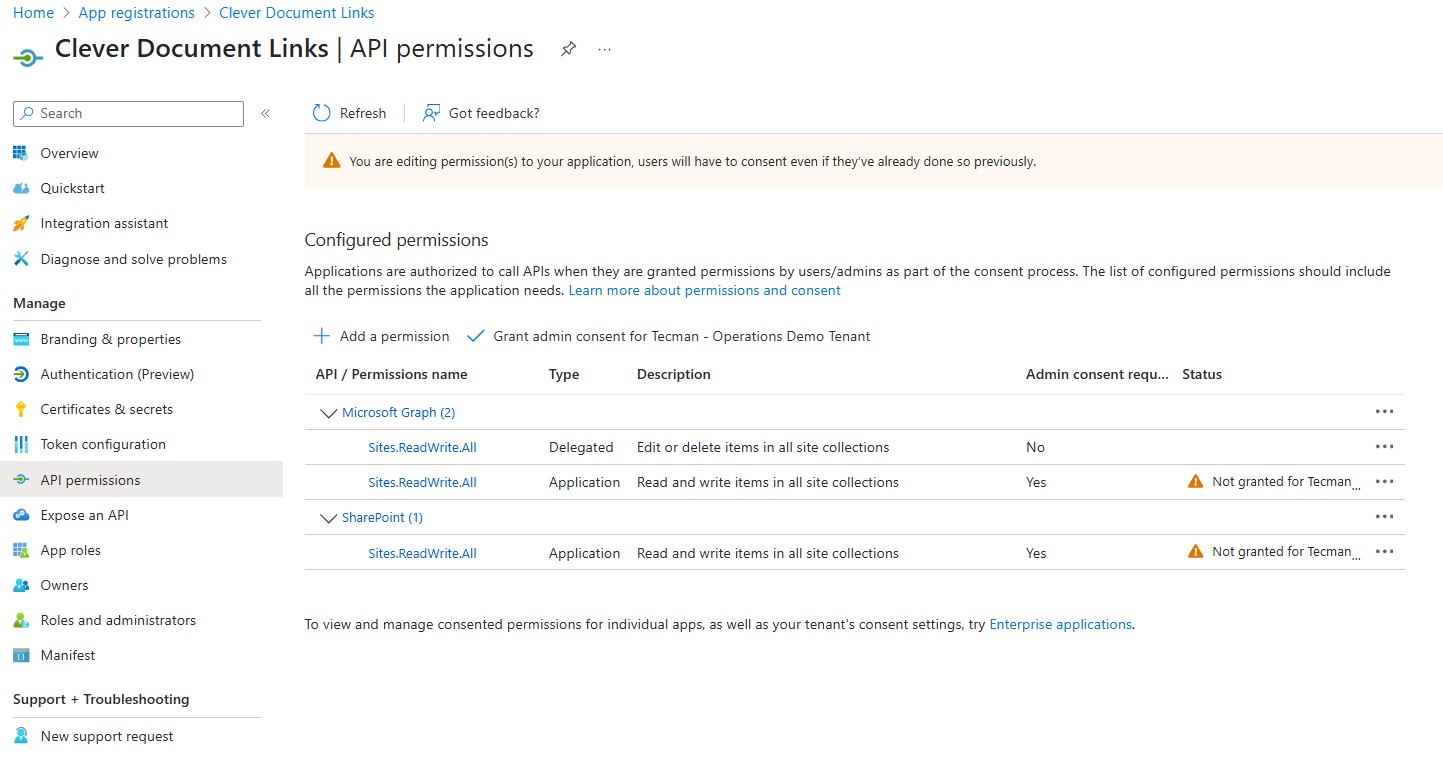1443x765 pixels.
Task: Click the Clever Document Links app logo icon
Action: pos(27,57)
